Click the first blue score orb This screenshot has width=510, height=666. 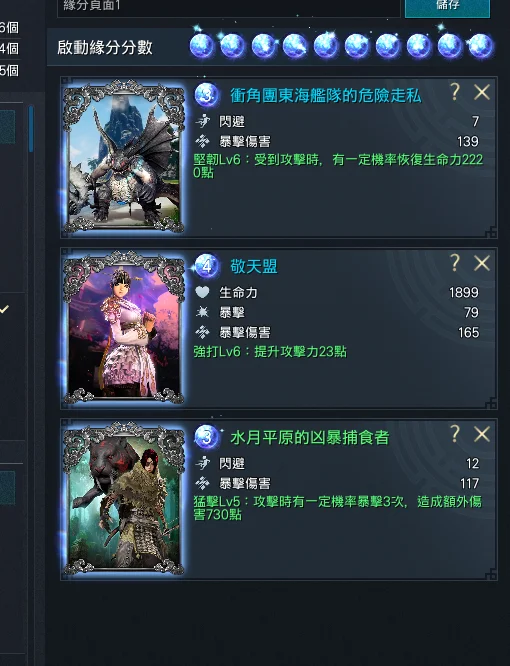click(202, 45)
